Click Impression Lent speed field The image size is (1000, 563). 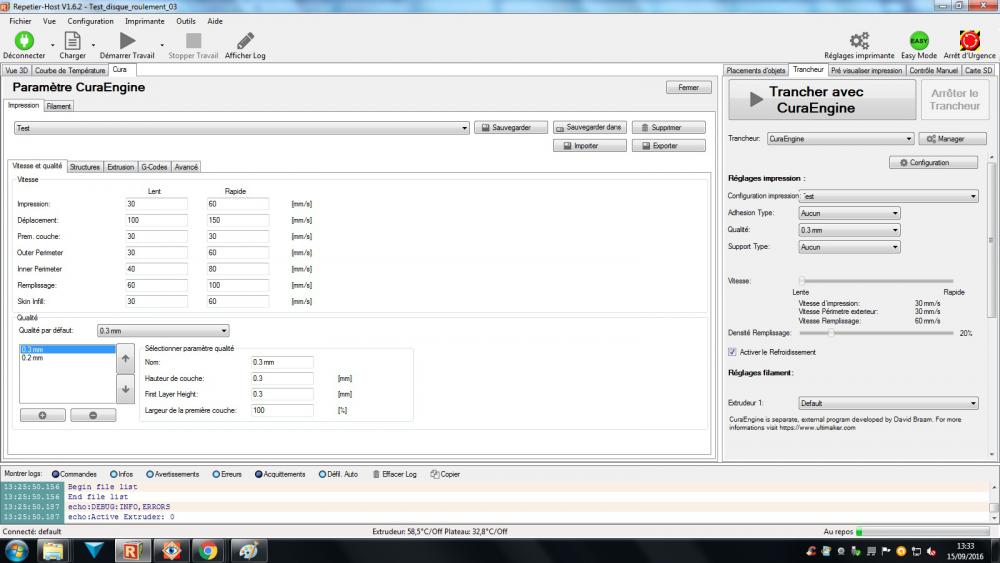pos(156,204)
